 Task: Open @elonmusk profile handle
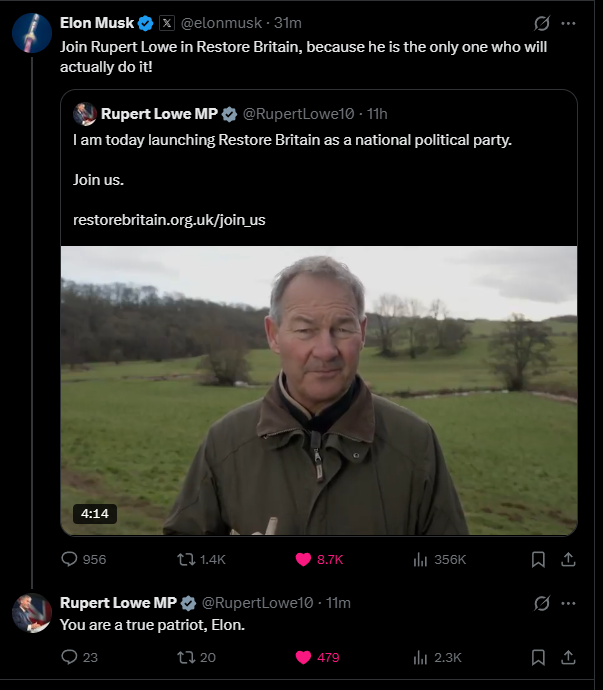pyautogui.click(x=223, y=23)
